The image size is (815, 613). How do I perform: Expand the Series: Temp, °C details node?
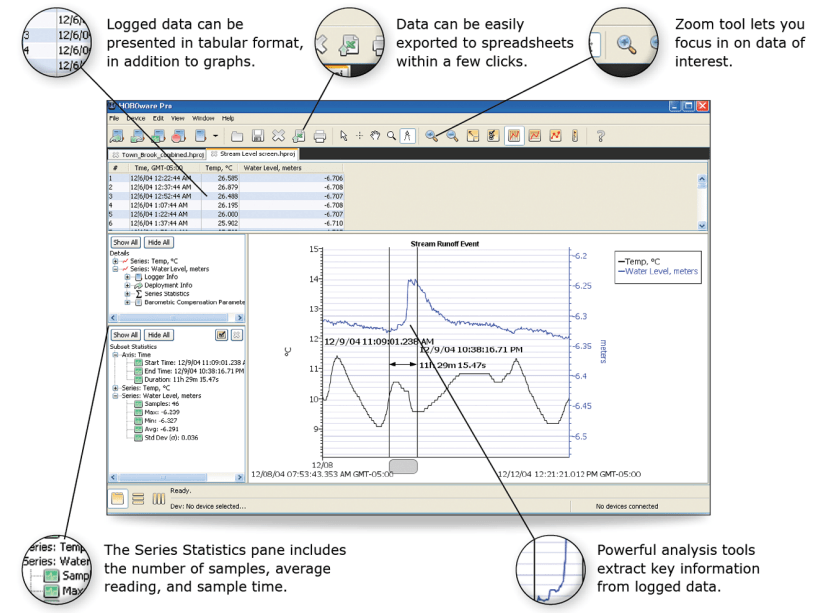pyautogui.click(x=115, y=261)
